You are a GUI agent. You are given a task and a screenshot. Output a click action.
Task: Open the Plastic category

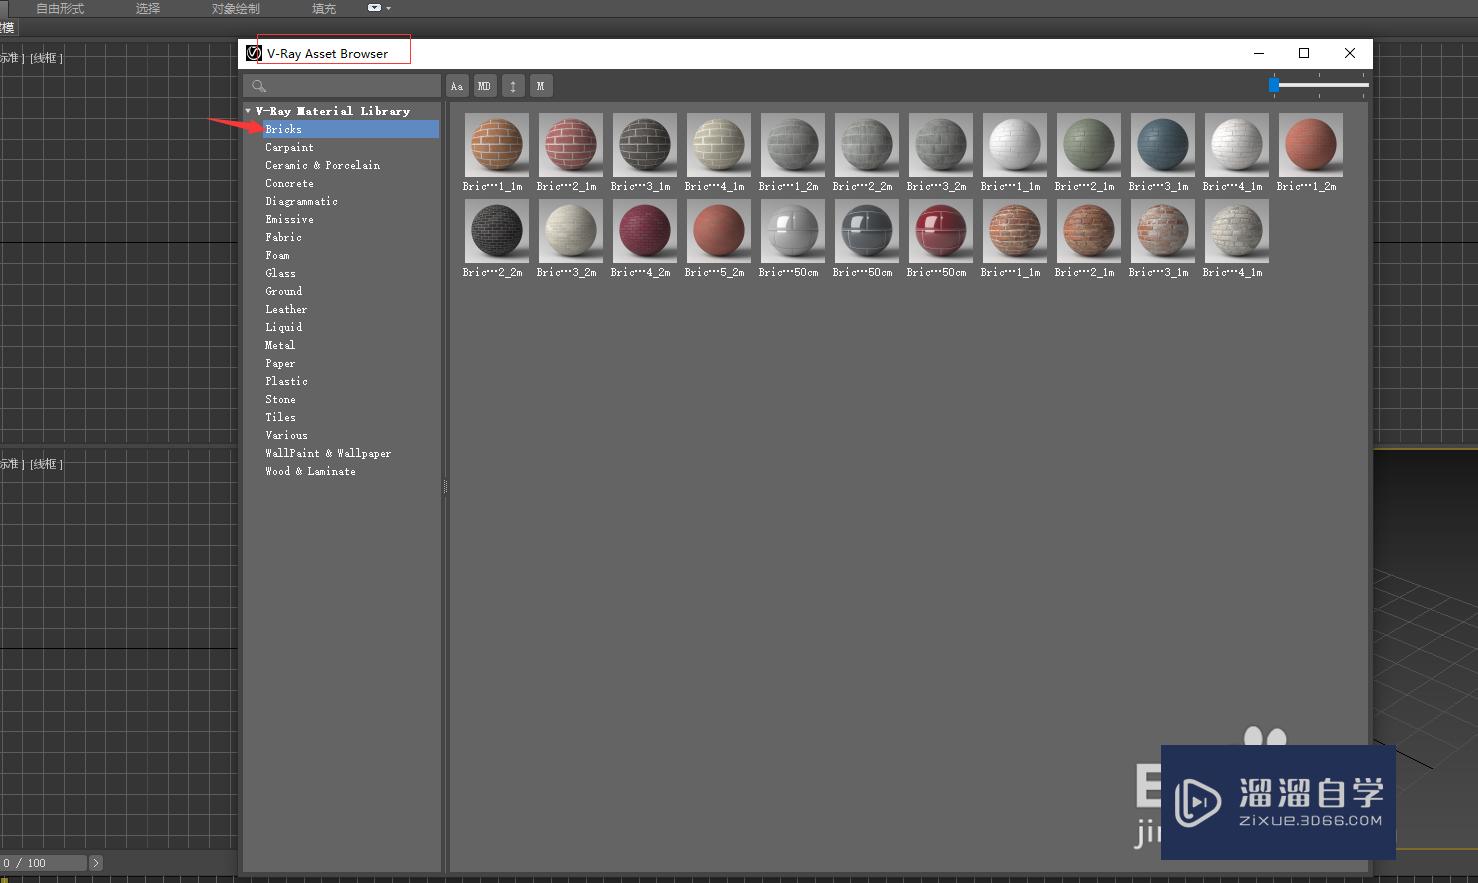(286, 381)
